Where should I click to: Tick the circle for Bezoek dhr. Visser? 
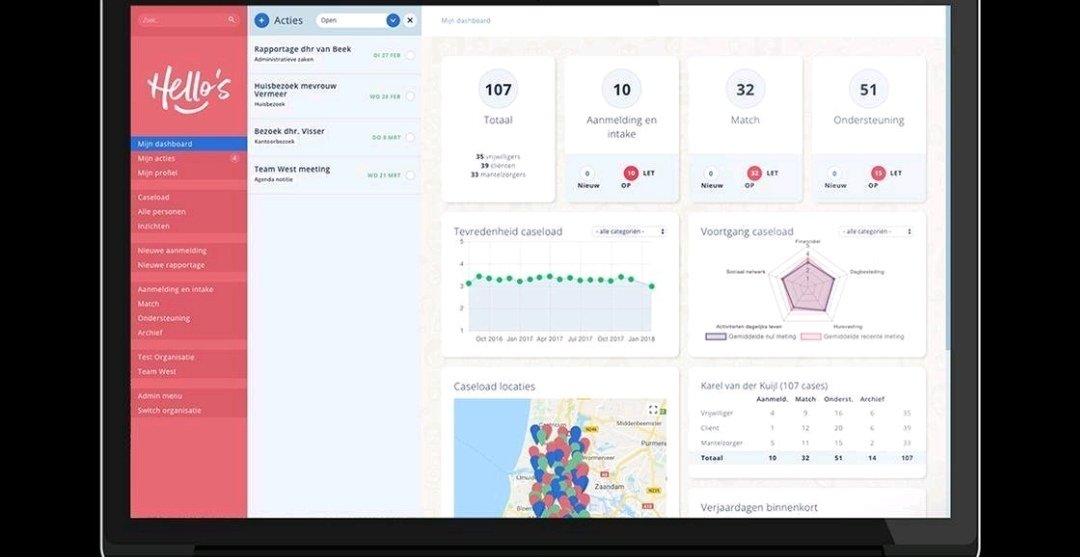410,138
